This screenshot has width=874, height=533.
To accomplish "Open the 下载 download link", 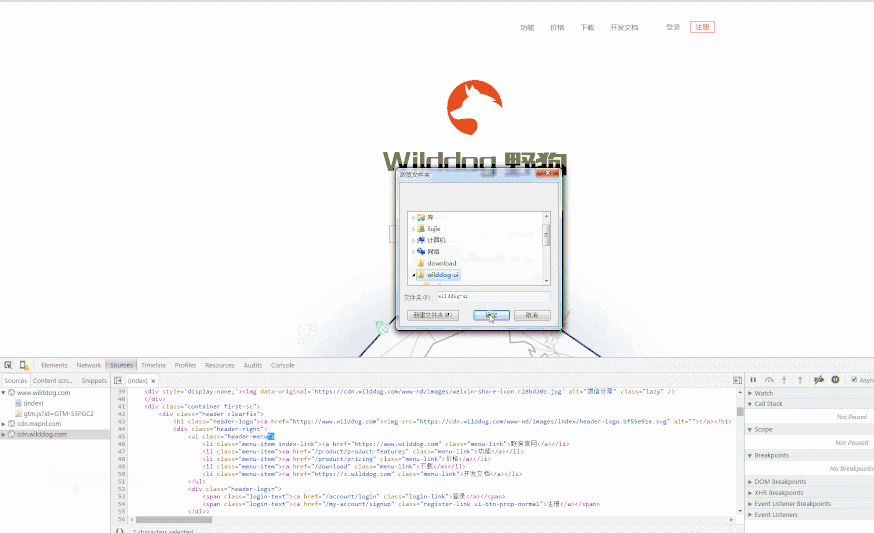I will coord(587,27).
